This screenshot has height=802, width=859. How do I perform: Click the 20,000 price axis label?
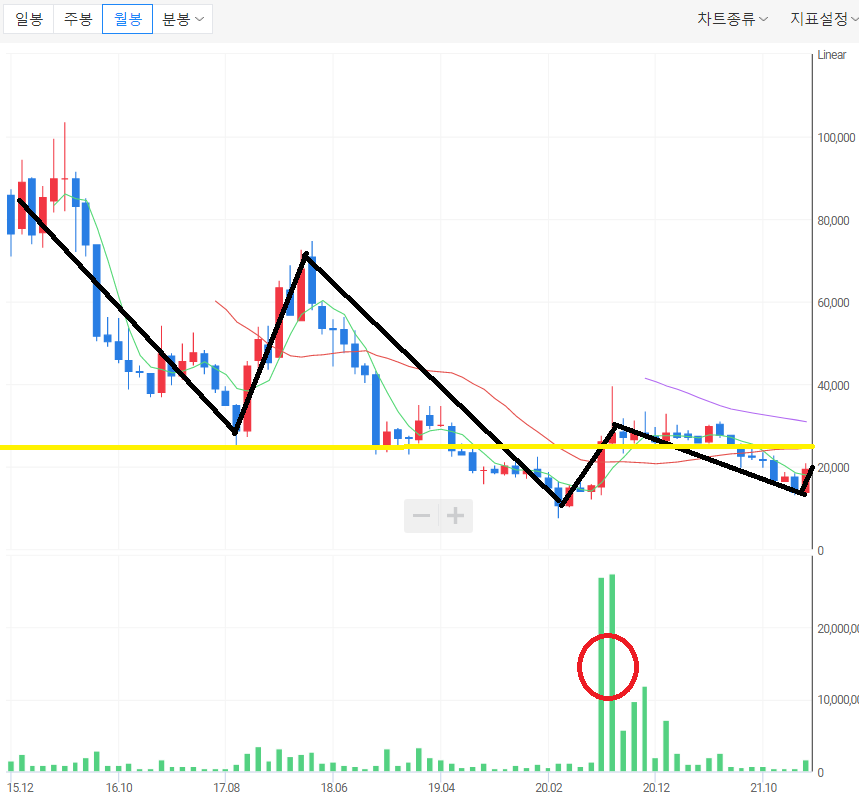[x=833, y=468]
